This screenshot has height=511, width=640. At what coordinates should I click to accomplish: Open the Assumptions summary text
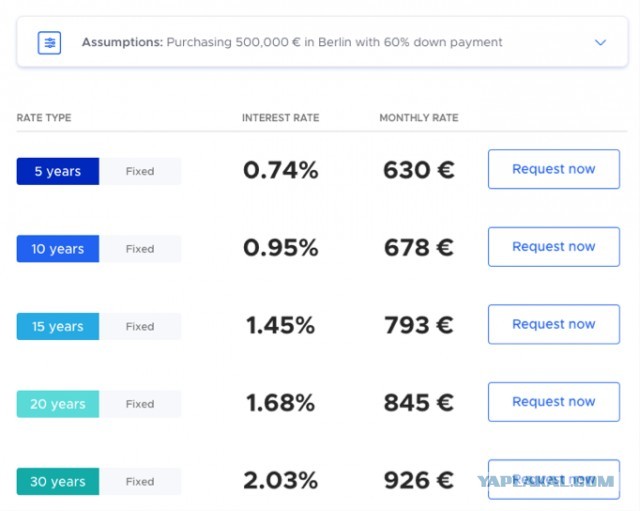(x=292, y=42)
